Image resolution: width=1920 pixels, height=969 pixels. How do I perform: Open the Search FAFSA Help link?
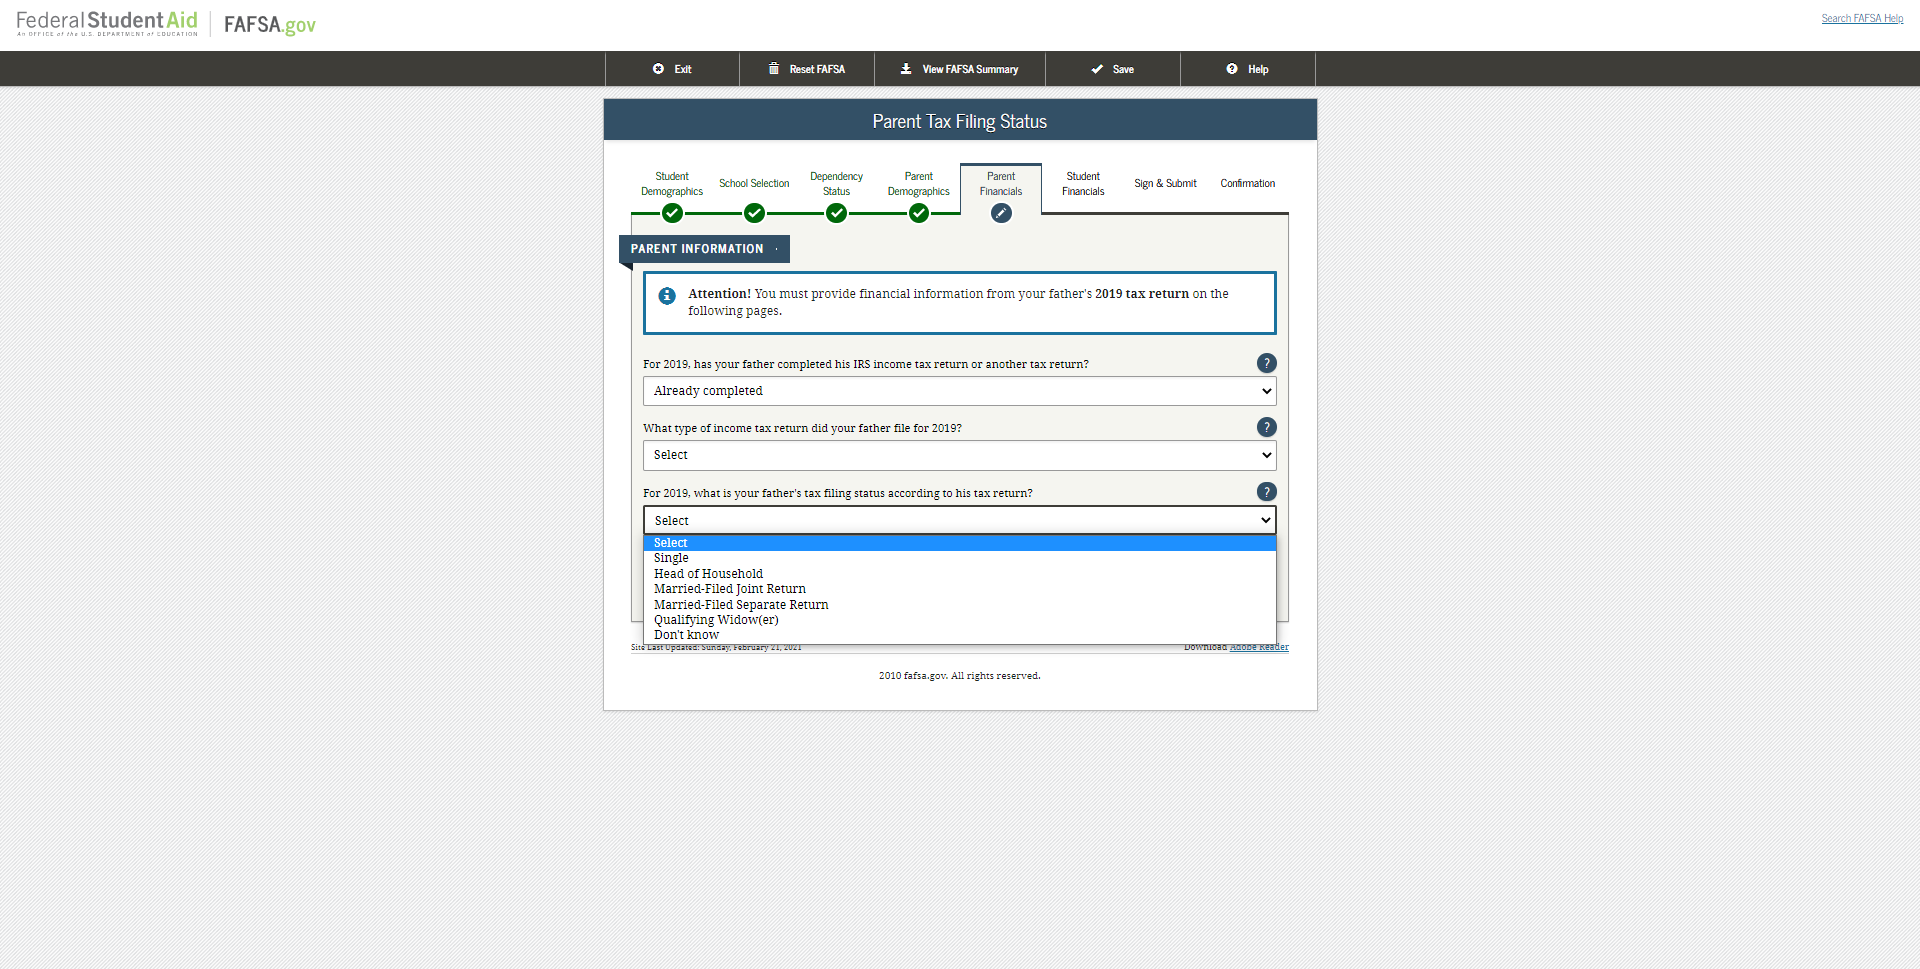(x=1862, y=18)
